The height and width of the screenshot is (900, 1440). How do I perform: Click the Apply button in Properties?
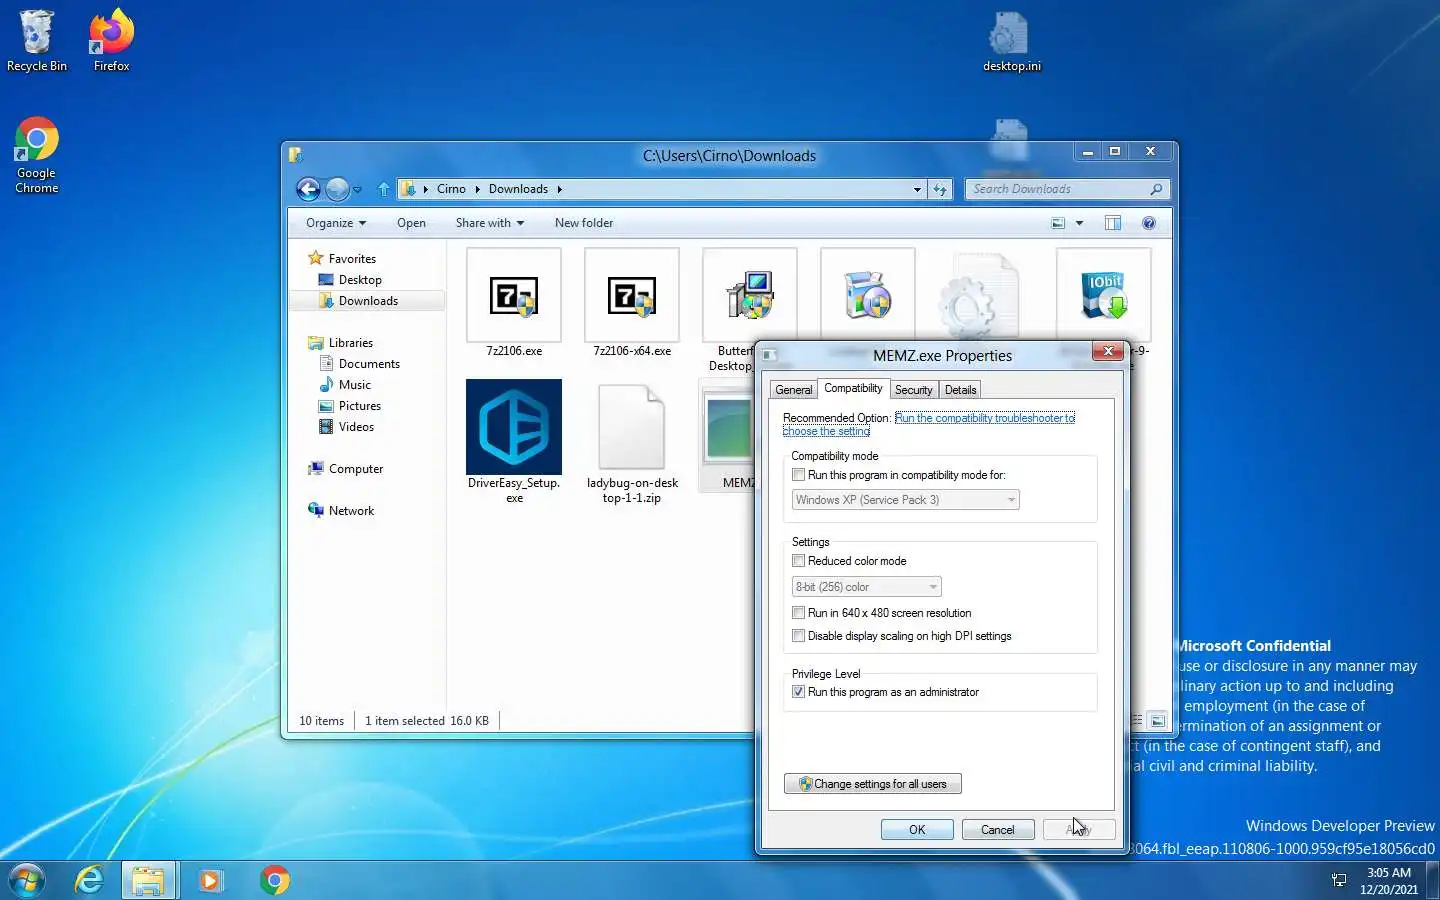pos(1078,830)
